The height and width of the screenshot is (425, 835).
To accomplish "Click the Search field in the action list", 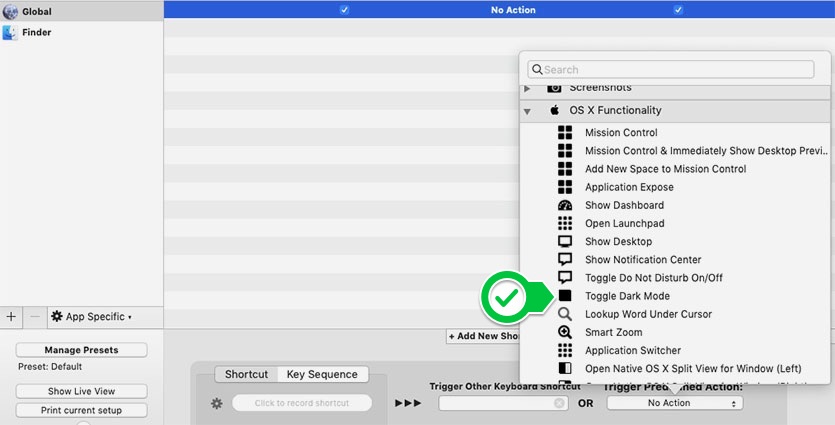I will point(672,70).
